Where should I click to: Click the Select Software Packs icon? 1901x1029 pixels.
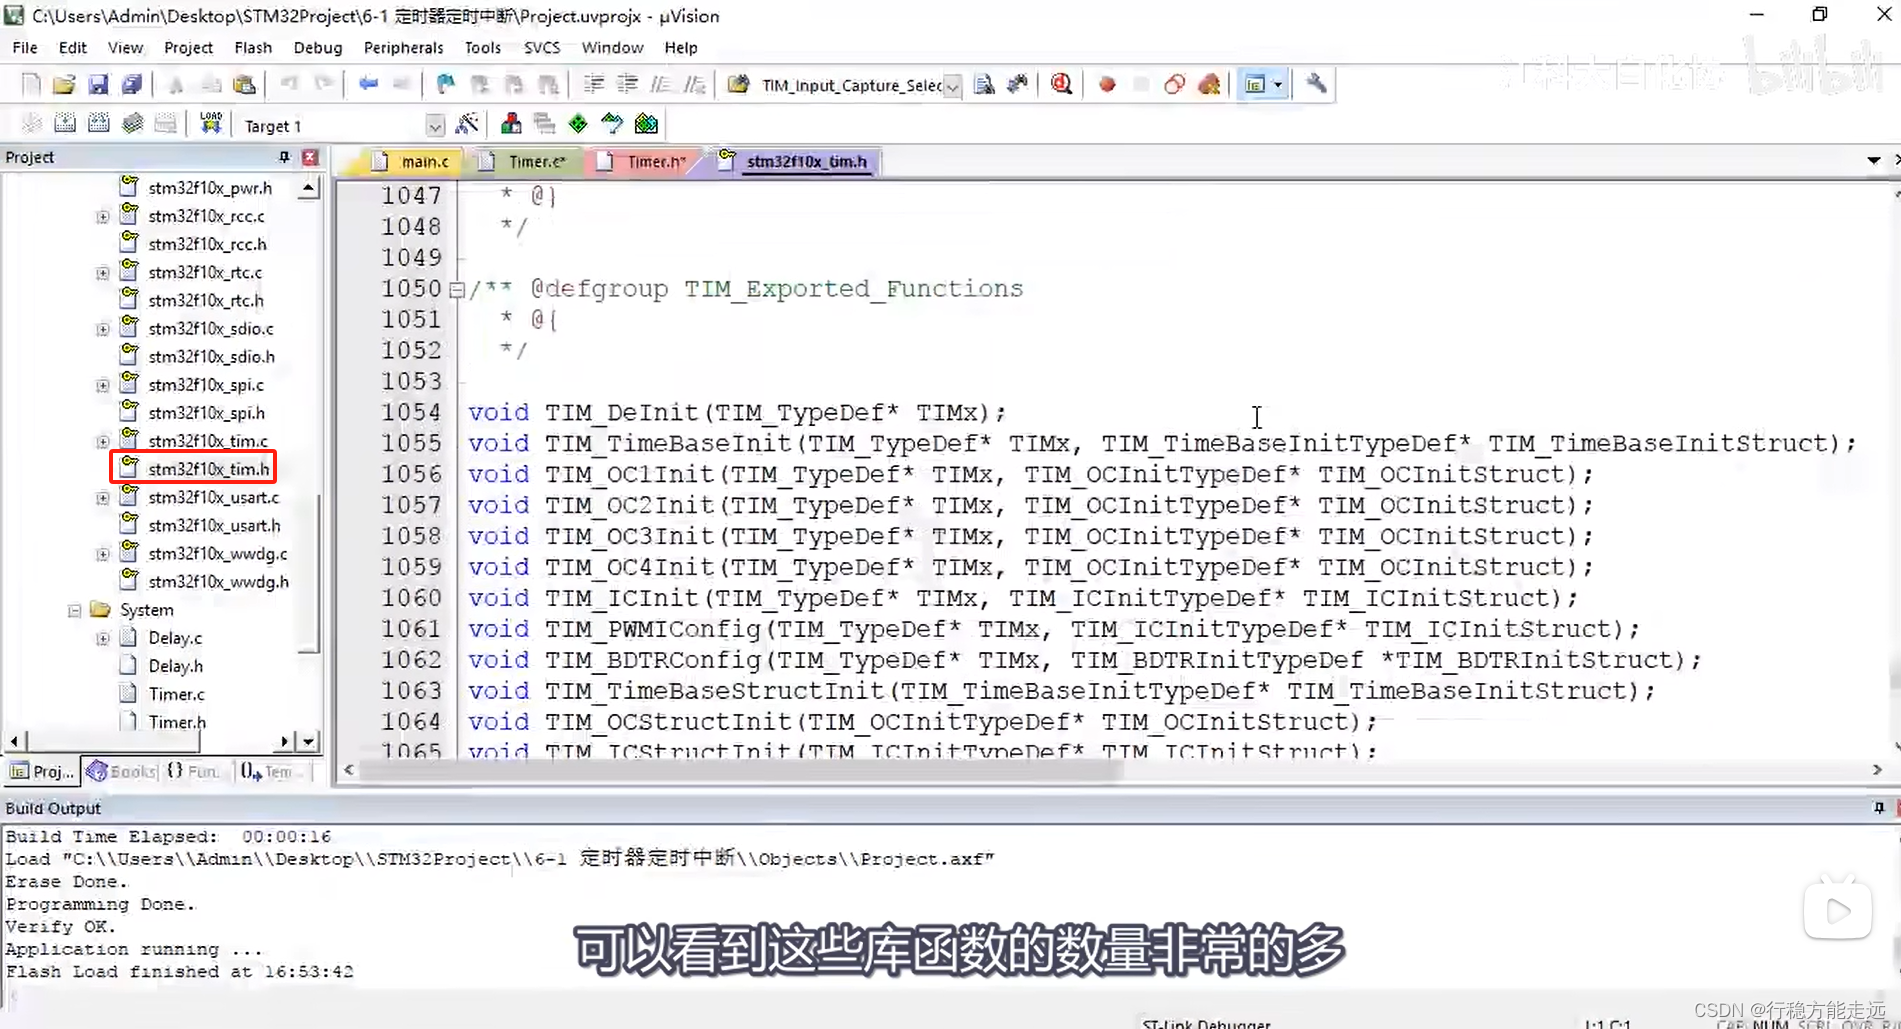tap(612, 124)
